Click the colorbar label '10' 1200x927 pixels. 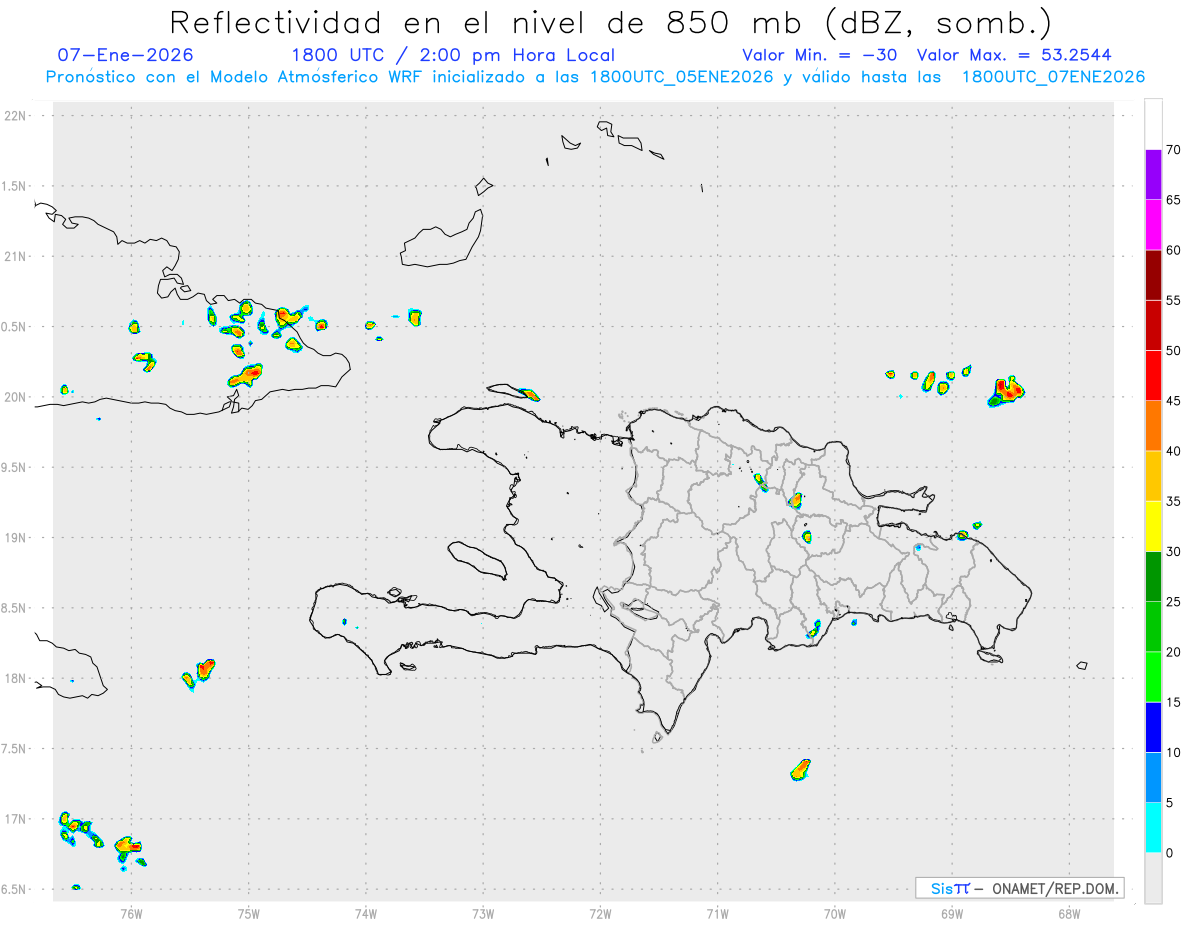coord(1174,752)
